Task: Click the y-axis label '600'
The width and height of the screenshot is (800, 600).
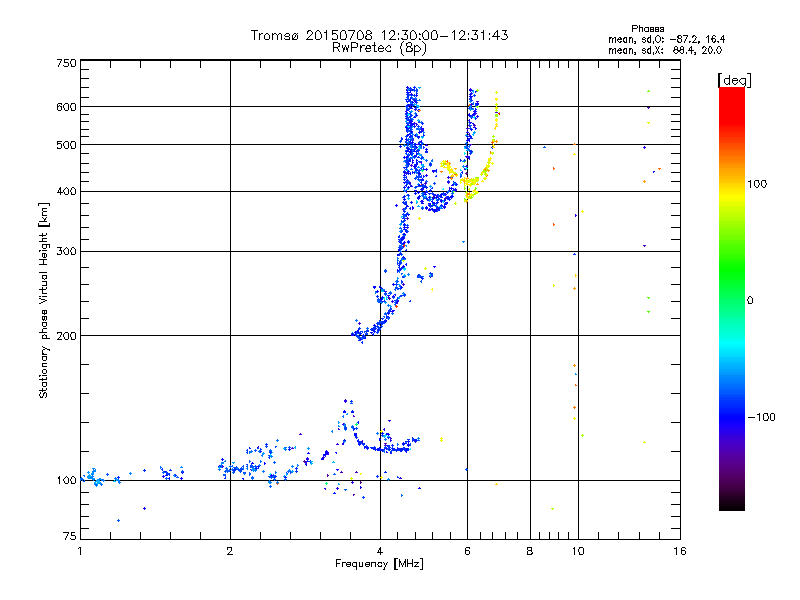Action: pyautogui.click(x=66, y=107)
